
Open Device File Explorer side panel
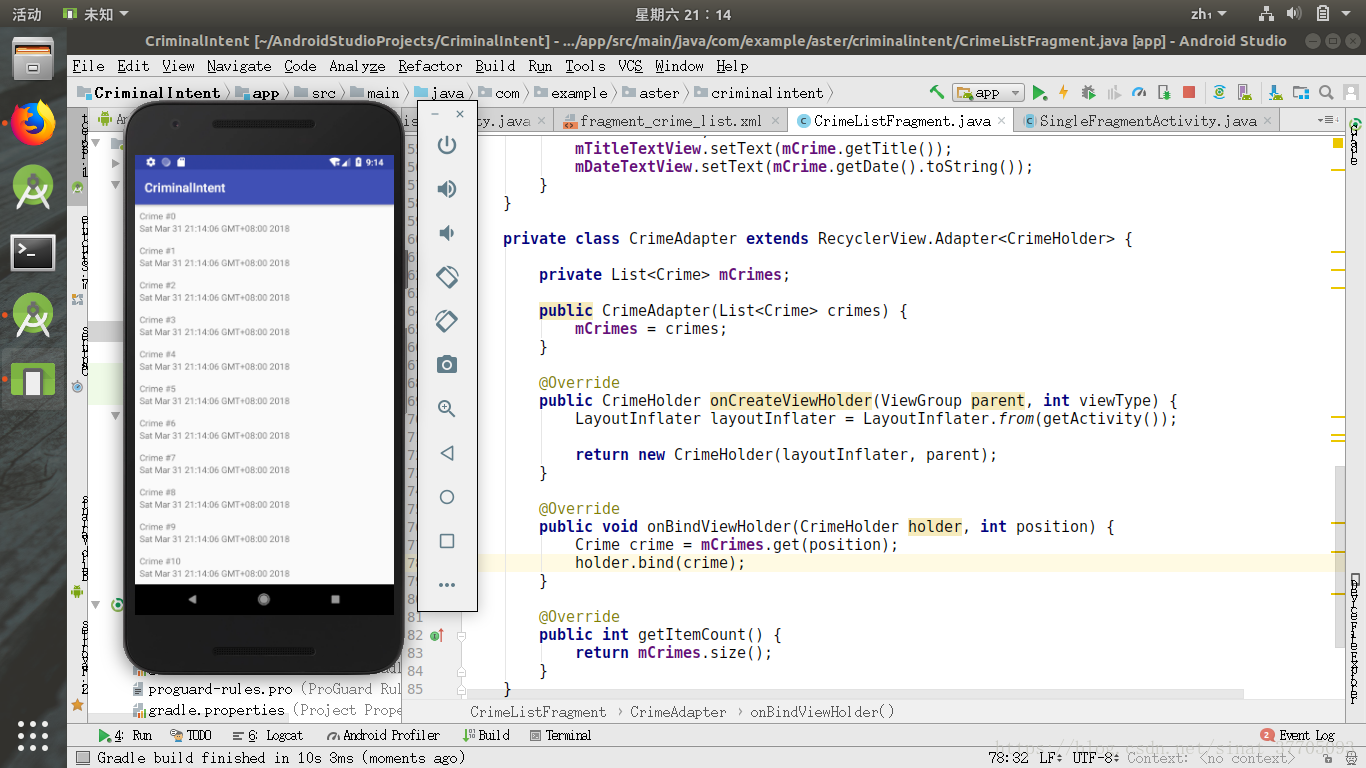[1355, 637]
